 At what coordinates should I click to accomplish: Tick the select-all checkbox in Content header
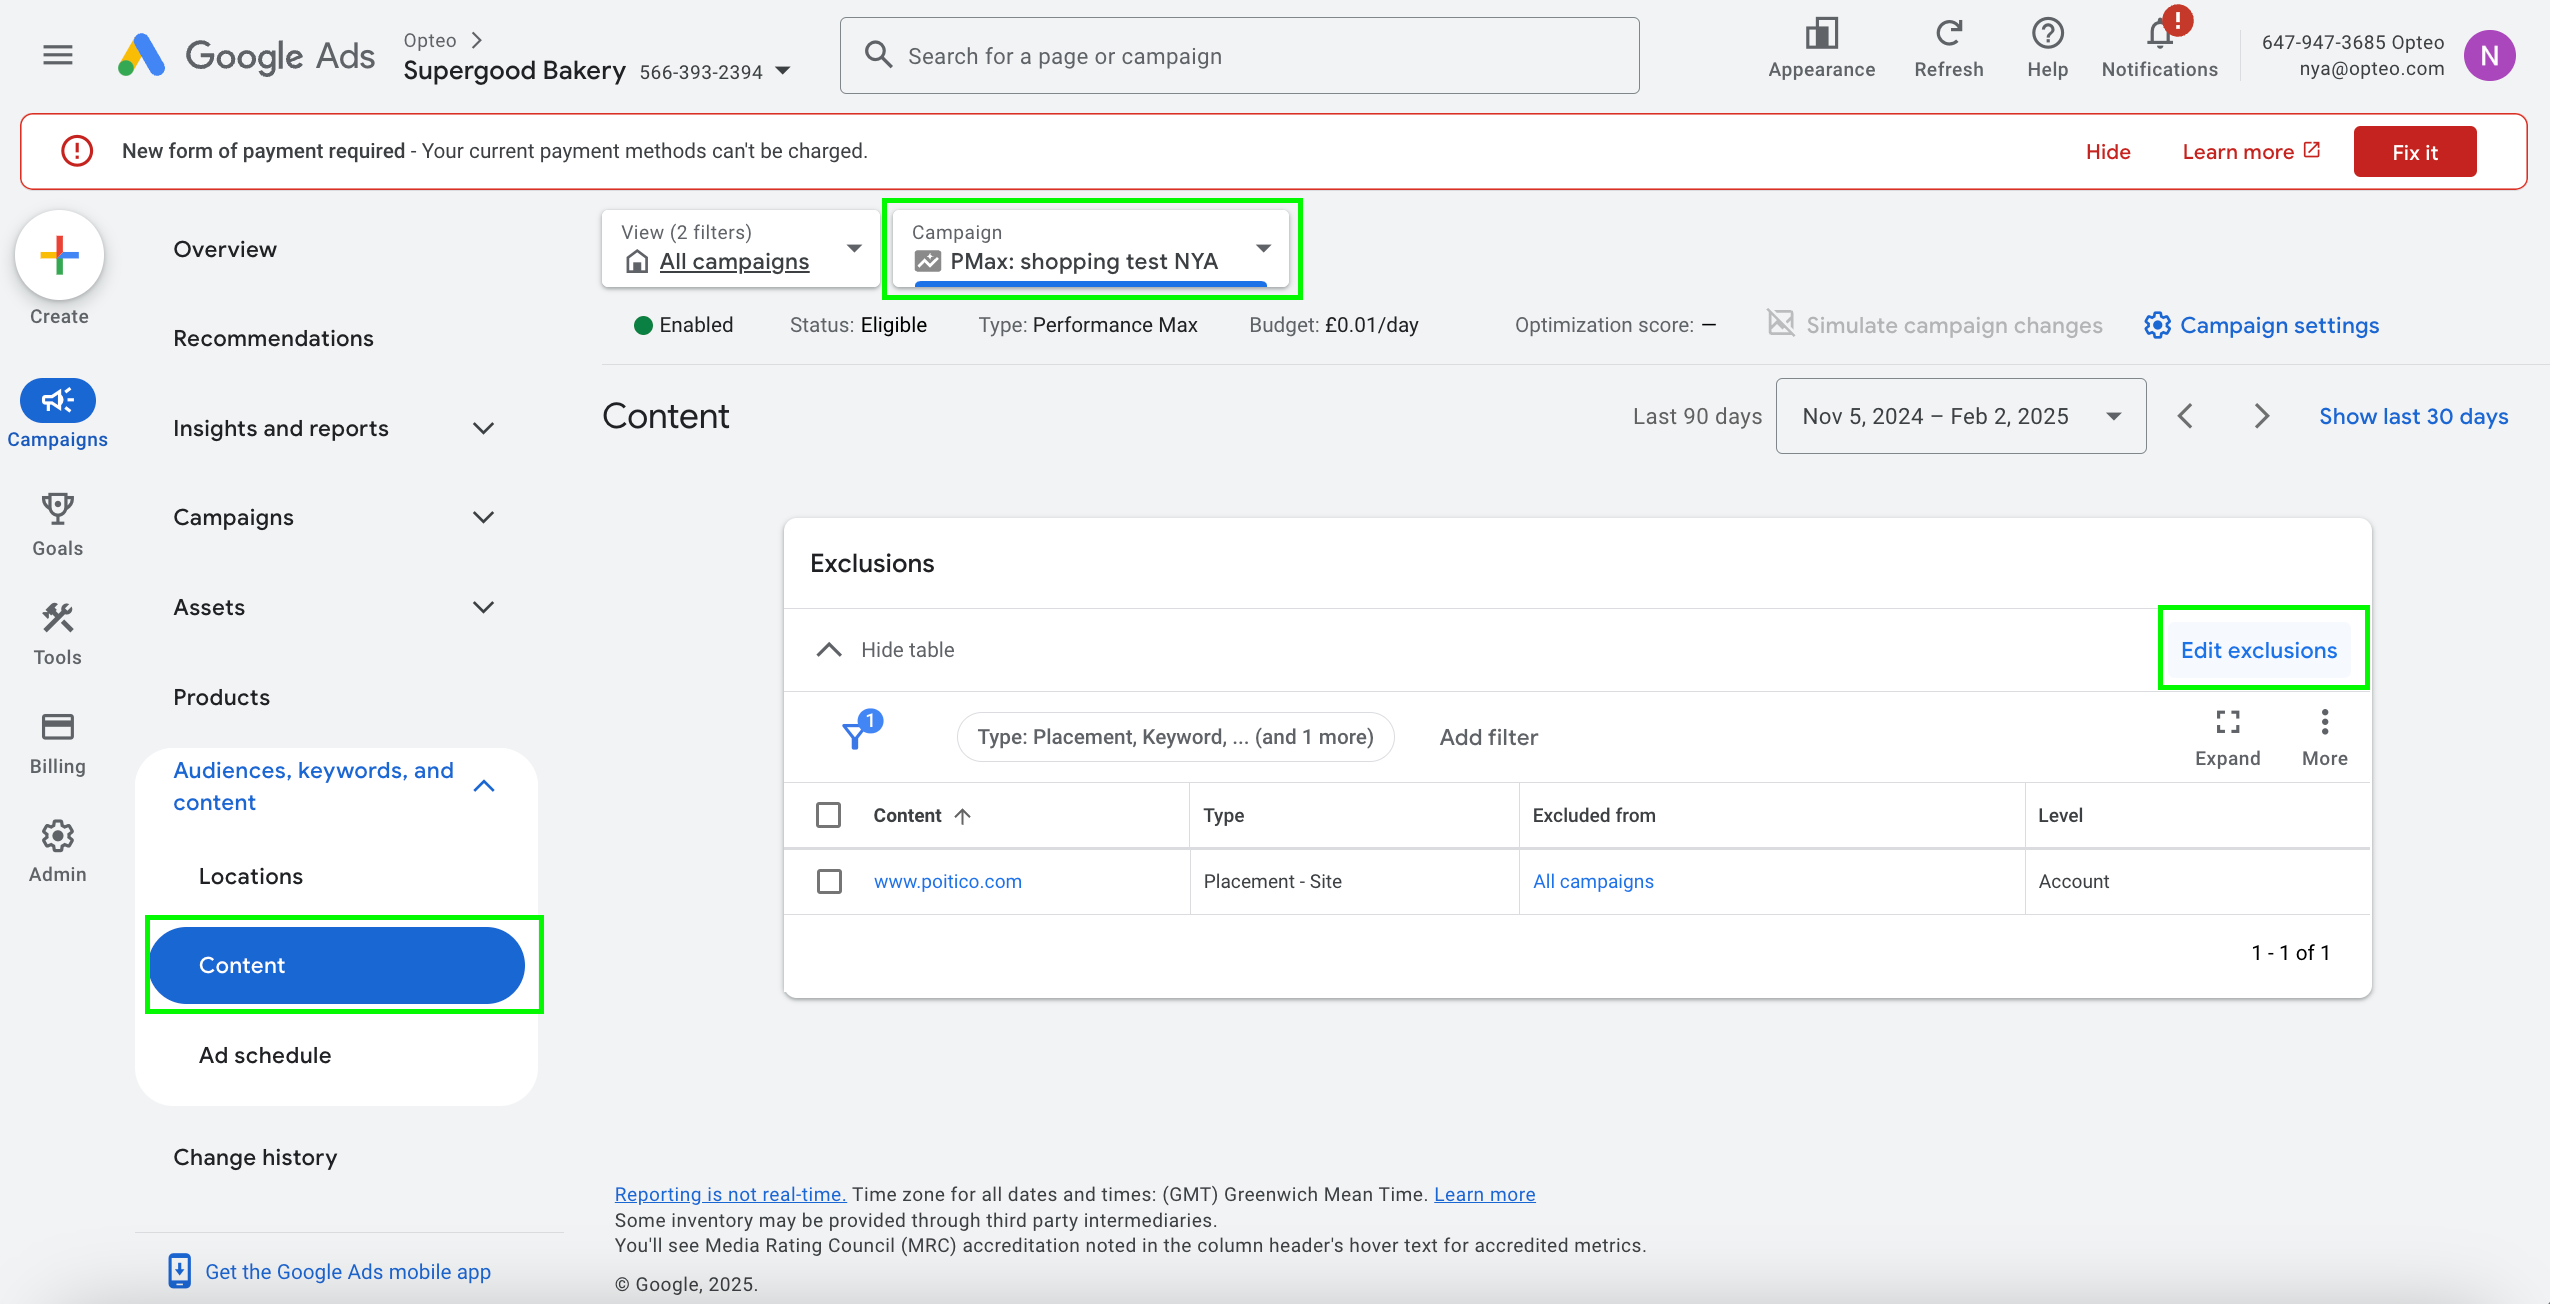click(829, 815)
